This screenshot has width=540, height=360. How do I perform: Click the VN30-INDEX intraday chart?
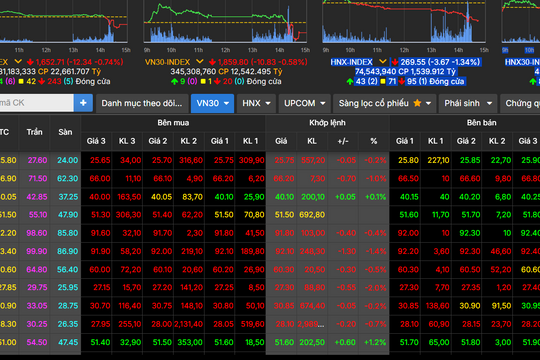click(225, 21)
